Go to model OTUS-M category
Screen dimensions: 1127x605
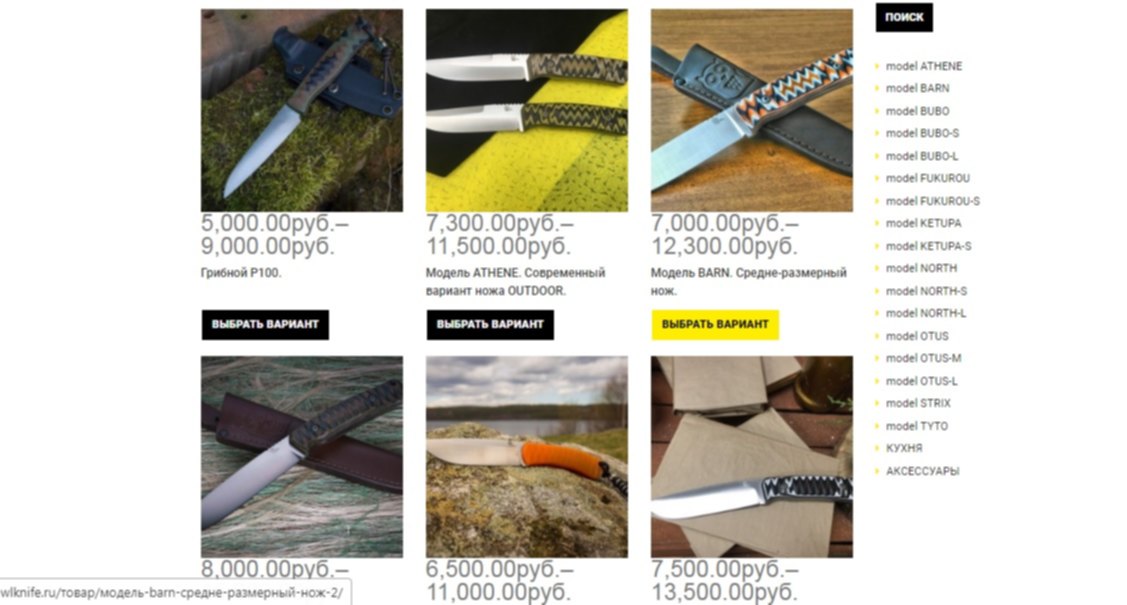923,358
